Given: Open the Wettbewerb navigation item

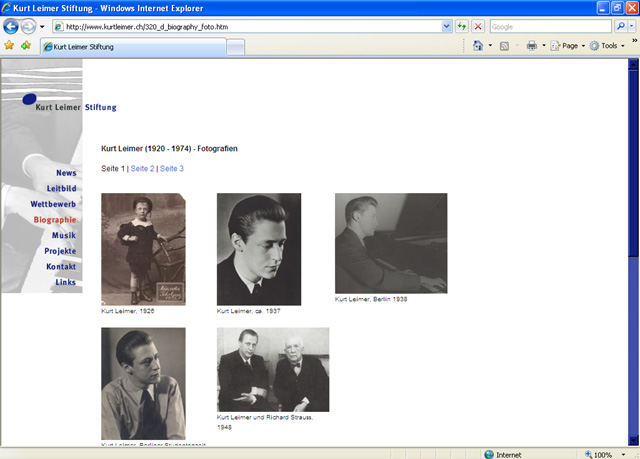Looking at the screenshot, I should point(53,204).
